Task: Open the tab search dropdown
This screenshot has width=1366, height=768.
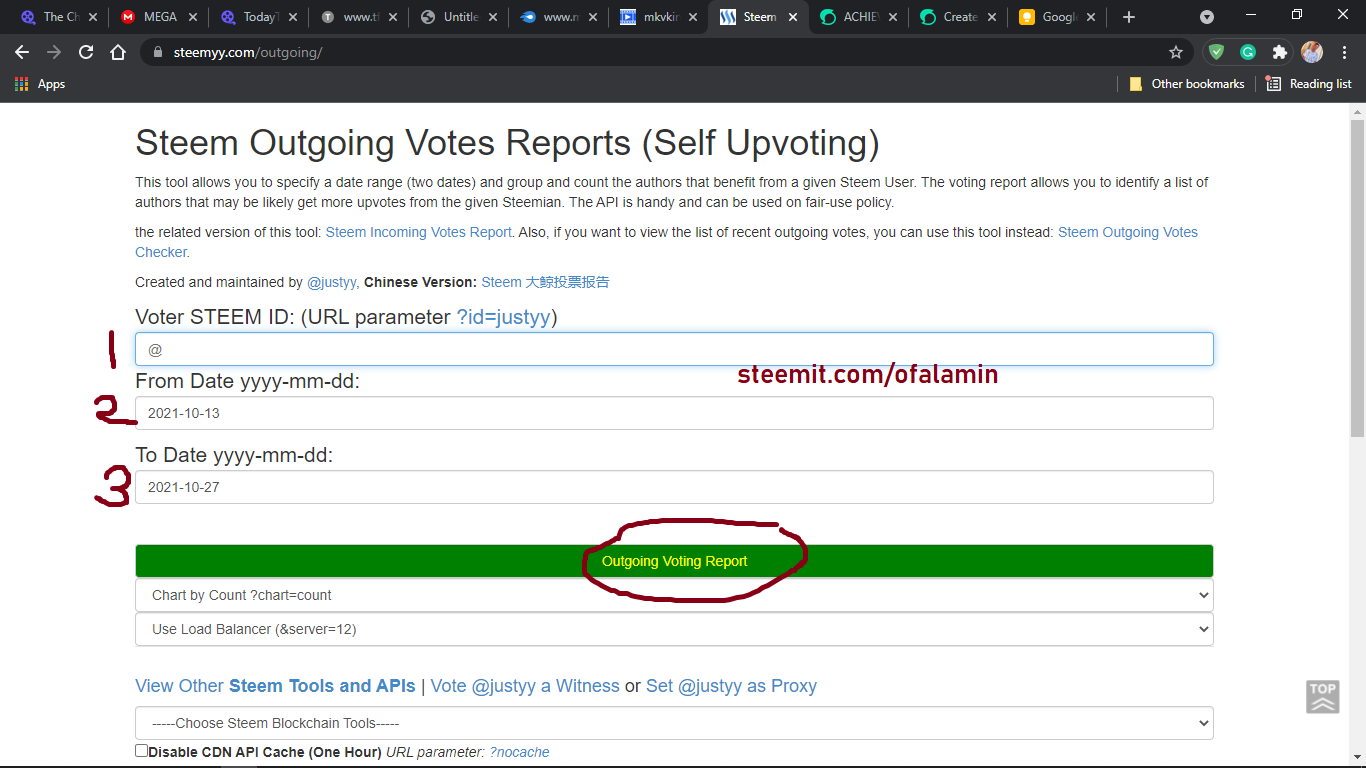Action: pos(1207,17)
